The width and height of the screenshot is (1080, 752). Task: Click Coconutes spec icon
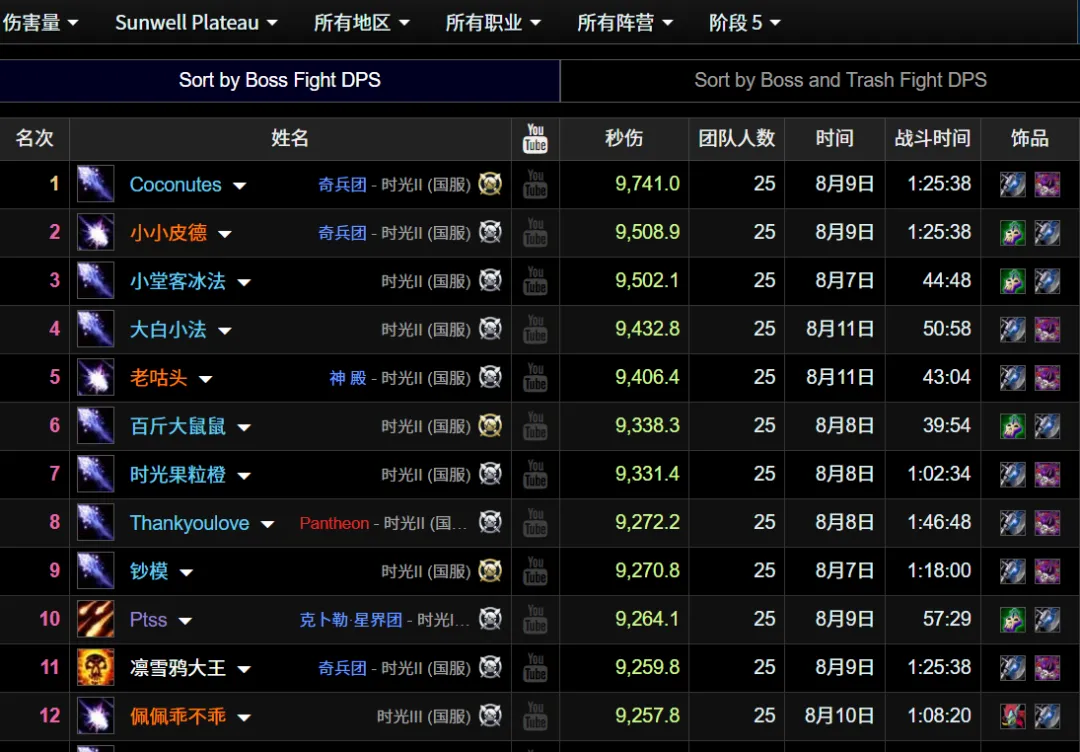click(95, 183)
